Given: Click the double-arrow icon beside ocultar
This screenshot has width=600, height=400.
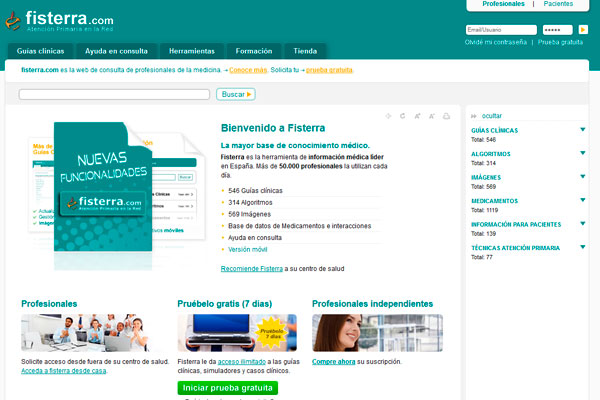Looking at the screenshot, I should tap(474, 116).
